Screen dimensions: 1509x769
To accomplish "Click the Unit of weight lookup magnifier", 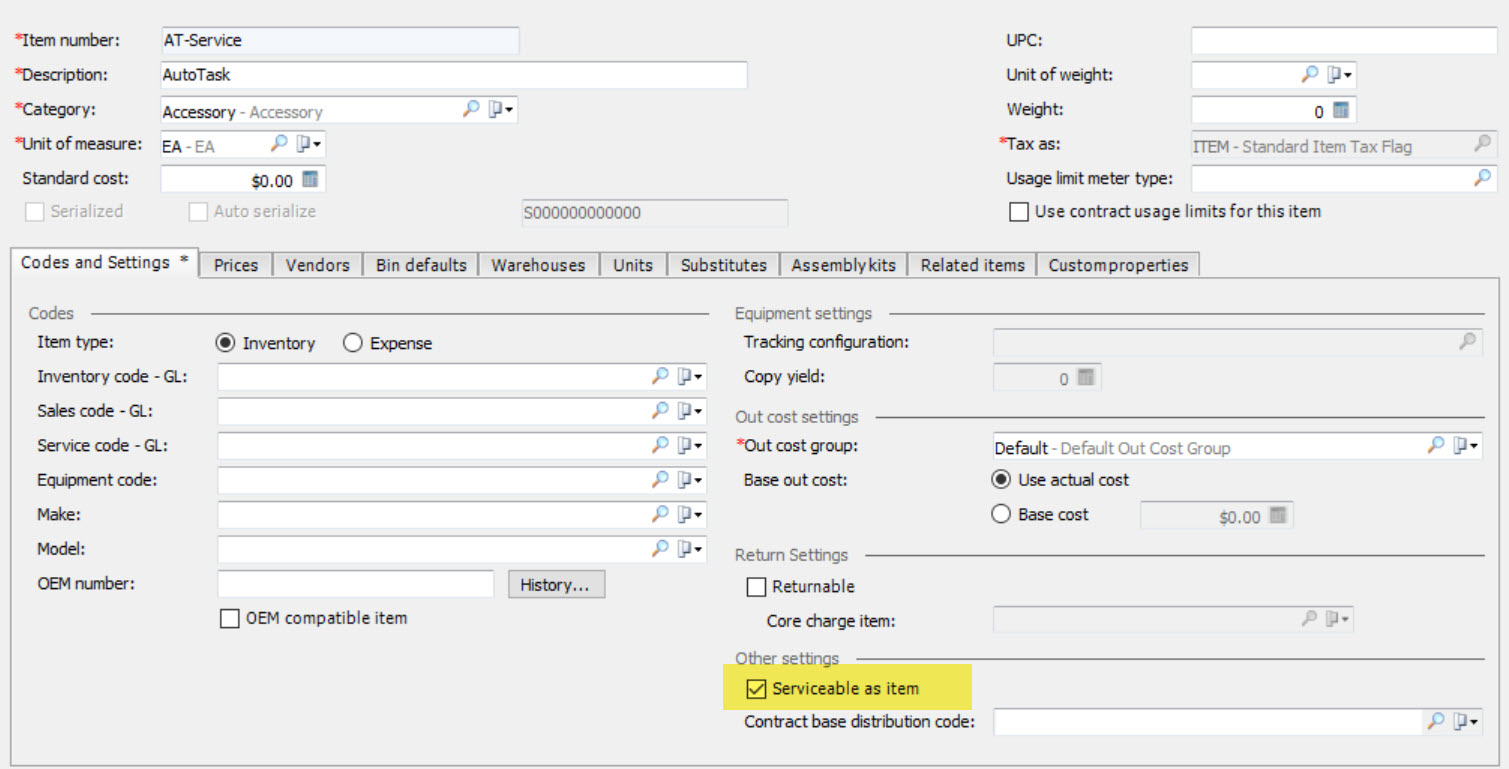I will (1309, 75).
